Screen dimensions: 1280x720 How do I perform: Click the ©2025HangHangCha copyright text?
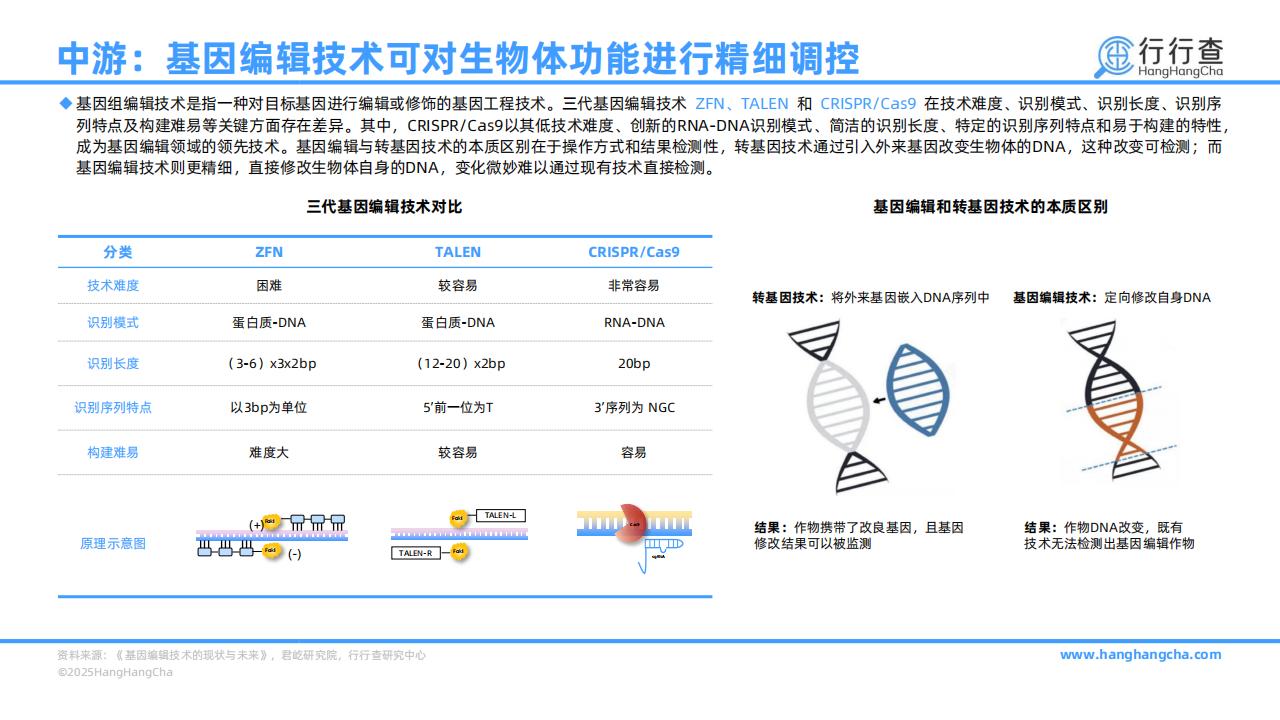pos(115,672)
